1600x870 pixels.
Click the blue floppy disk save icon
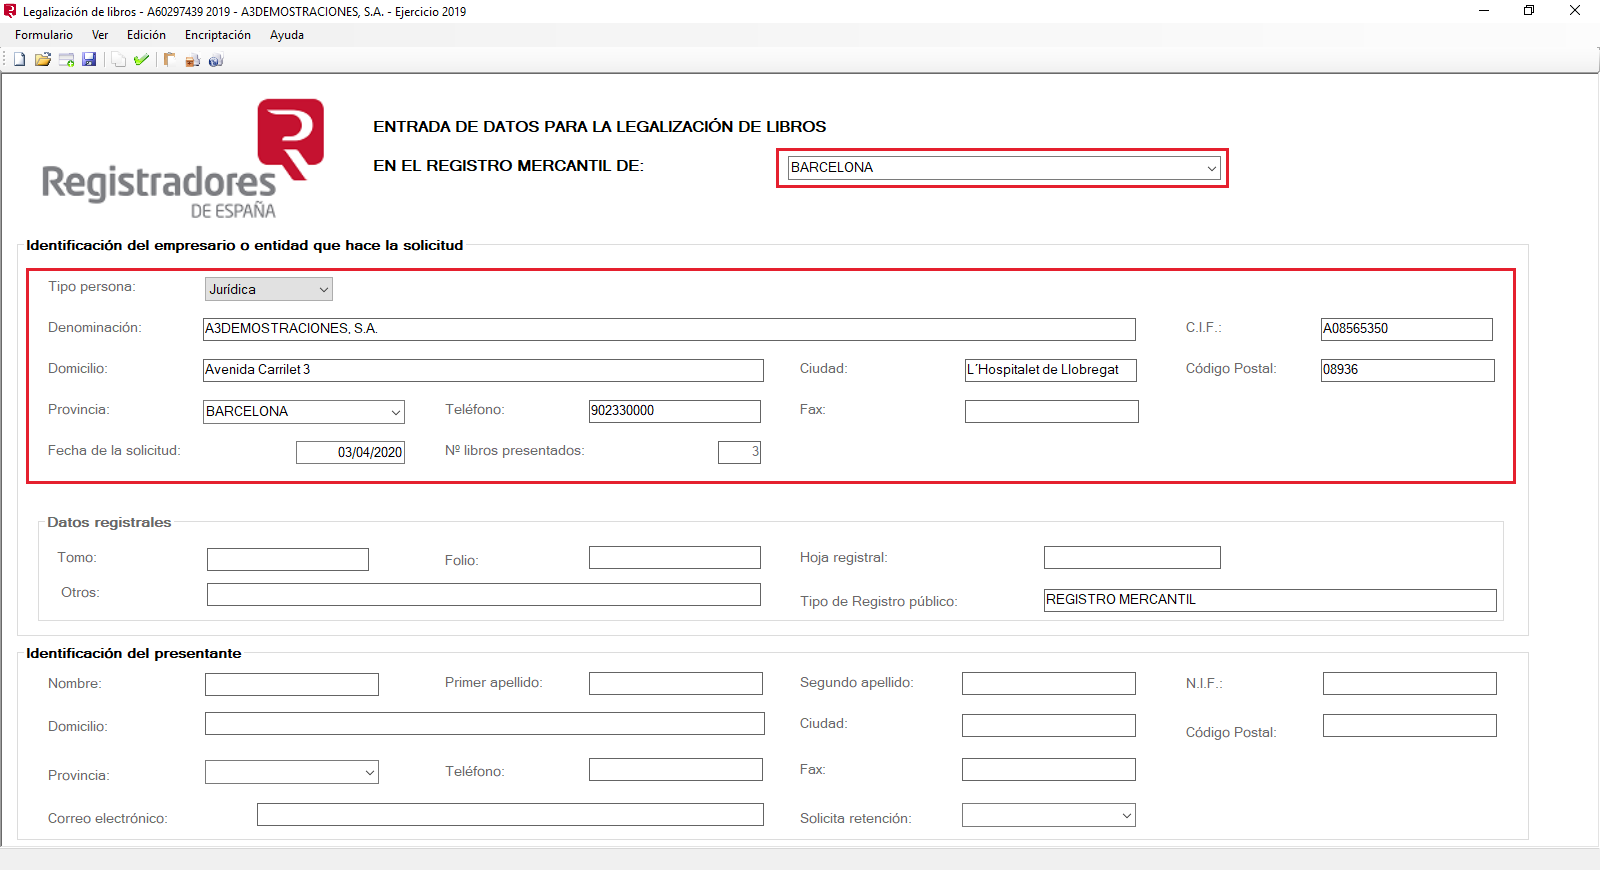coord(89,60)
